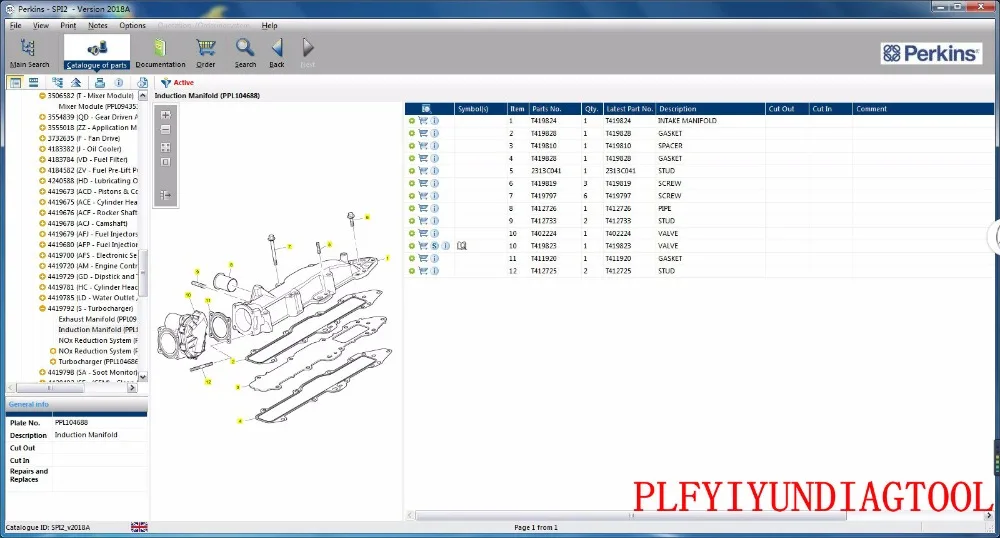
Task: Open the Print menu
Action: tap(68, 25)
